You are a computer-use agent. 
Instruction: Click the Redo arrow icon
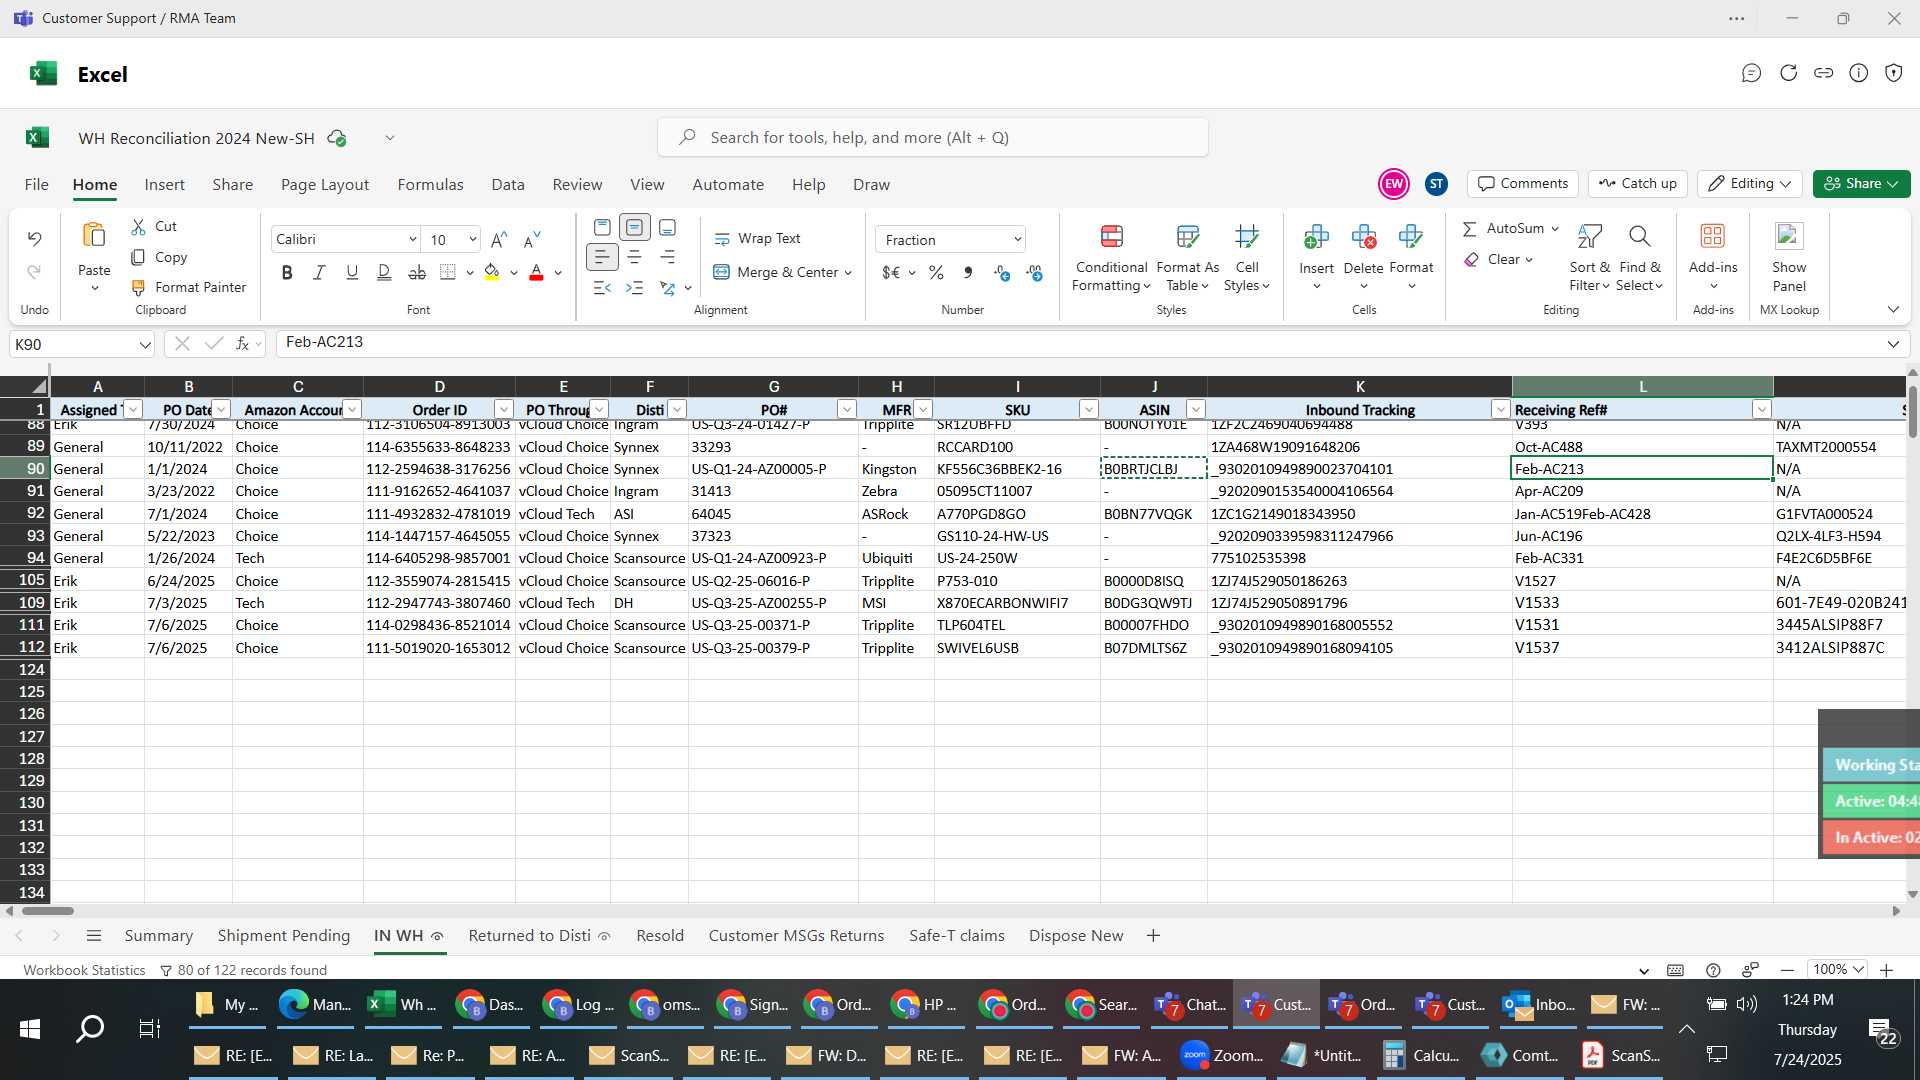click(x=34, y=272)
